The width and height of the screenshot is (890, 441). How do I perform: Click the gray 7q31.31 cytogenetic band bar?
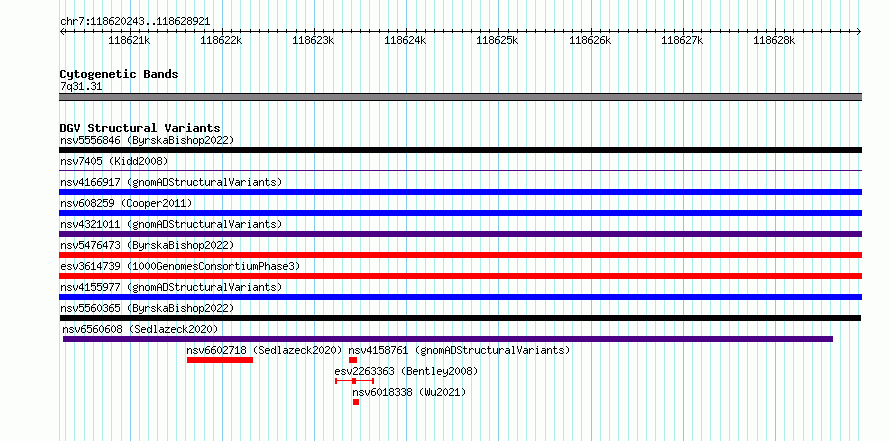tap(460, 96)
